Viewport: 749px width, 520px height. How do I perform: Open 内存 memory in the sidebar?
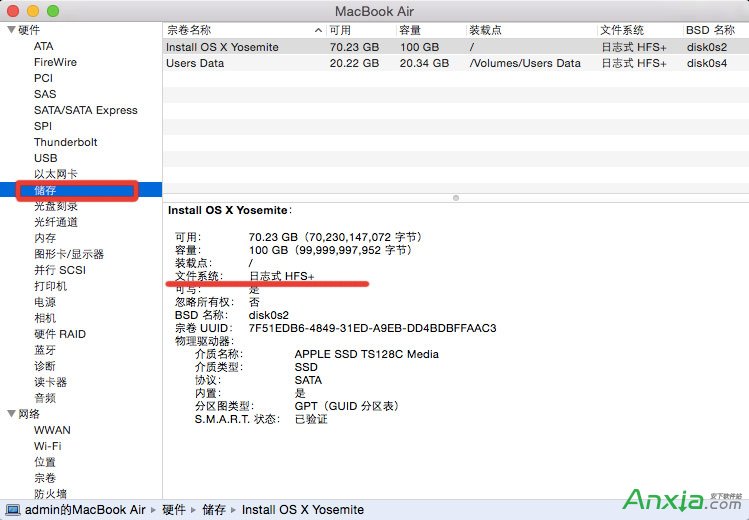[45, 238]
